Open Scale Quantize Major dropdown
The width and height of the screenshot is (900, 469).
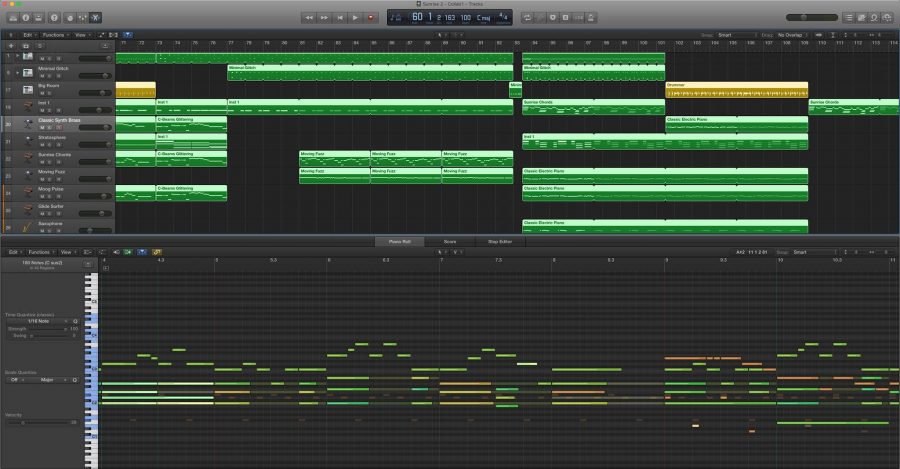click(47, 380)
